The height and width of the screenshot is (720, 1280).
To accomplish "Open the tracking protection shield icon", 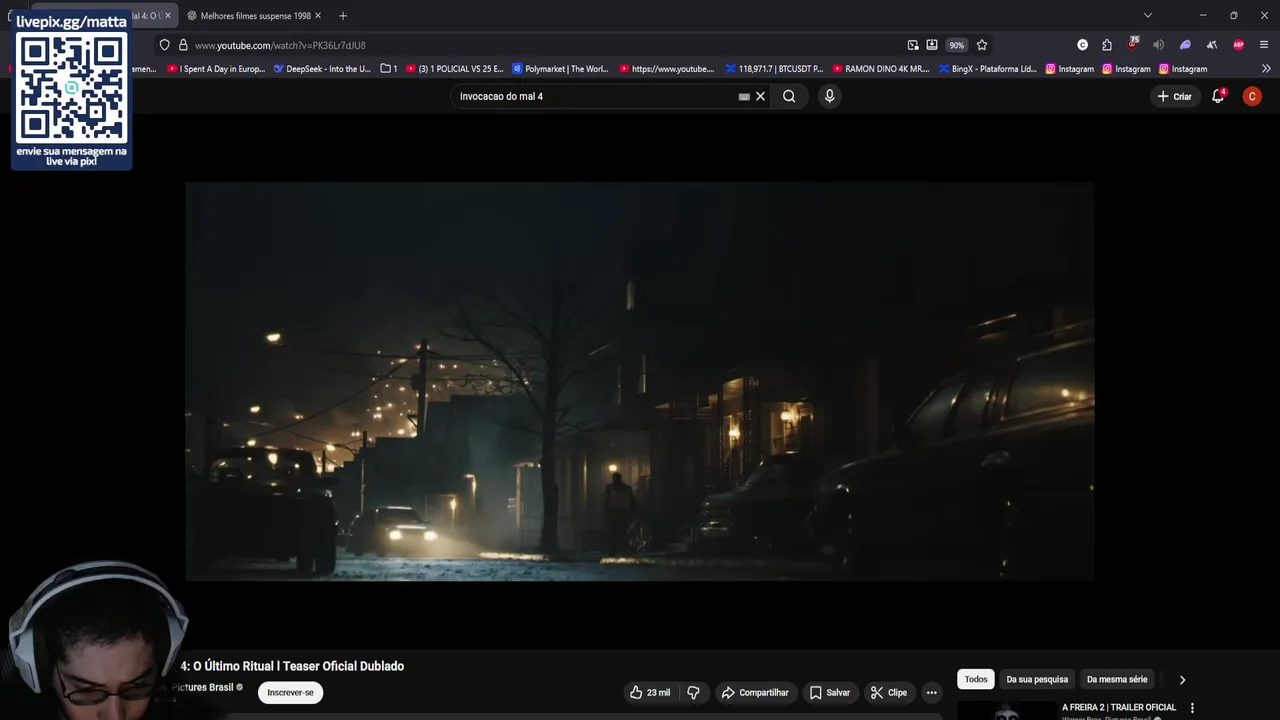I will click(164, 45).
